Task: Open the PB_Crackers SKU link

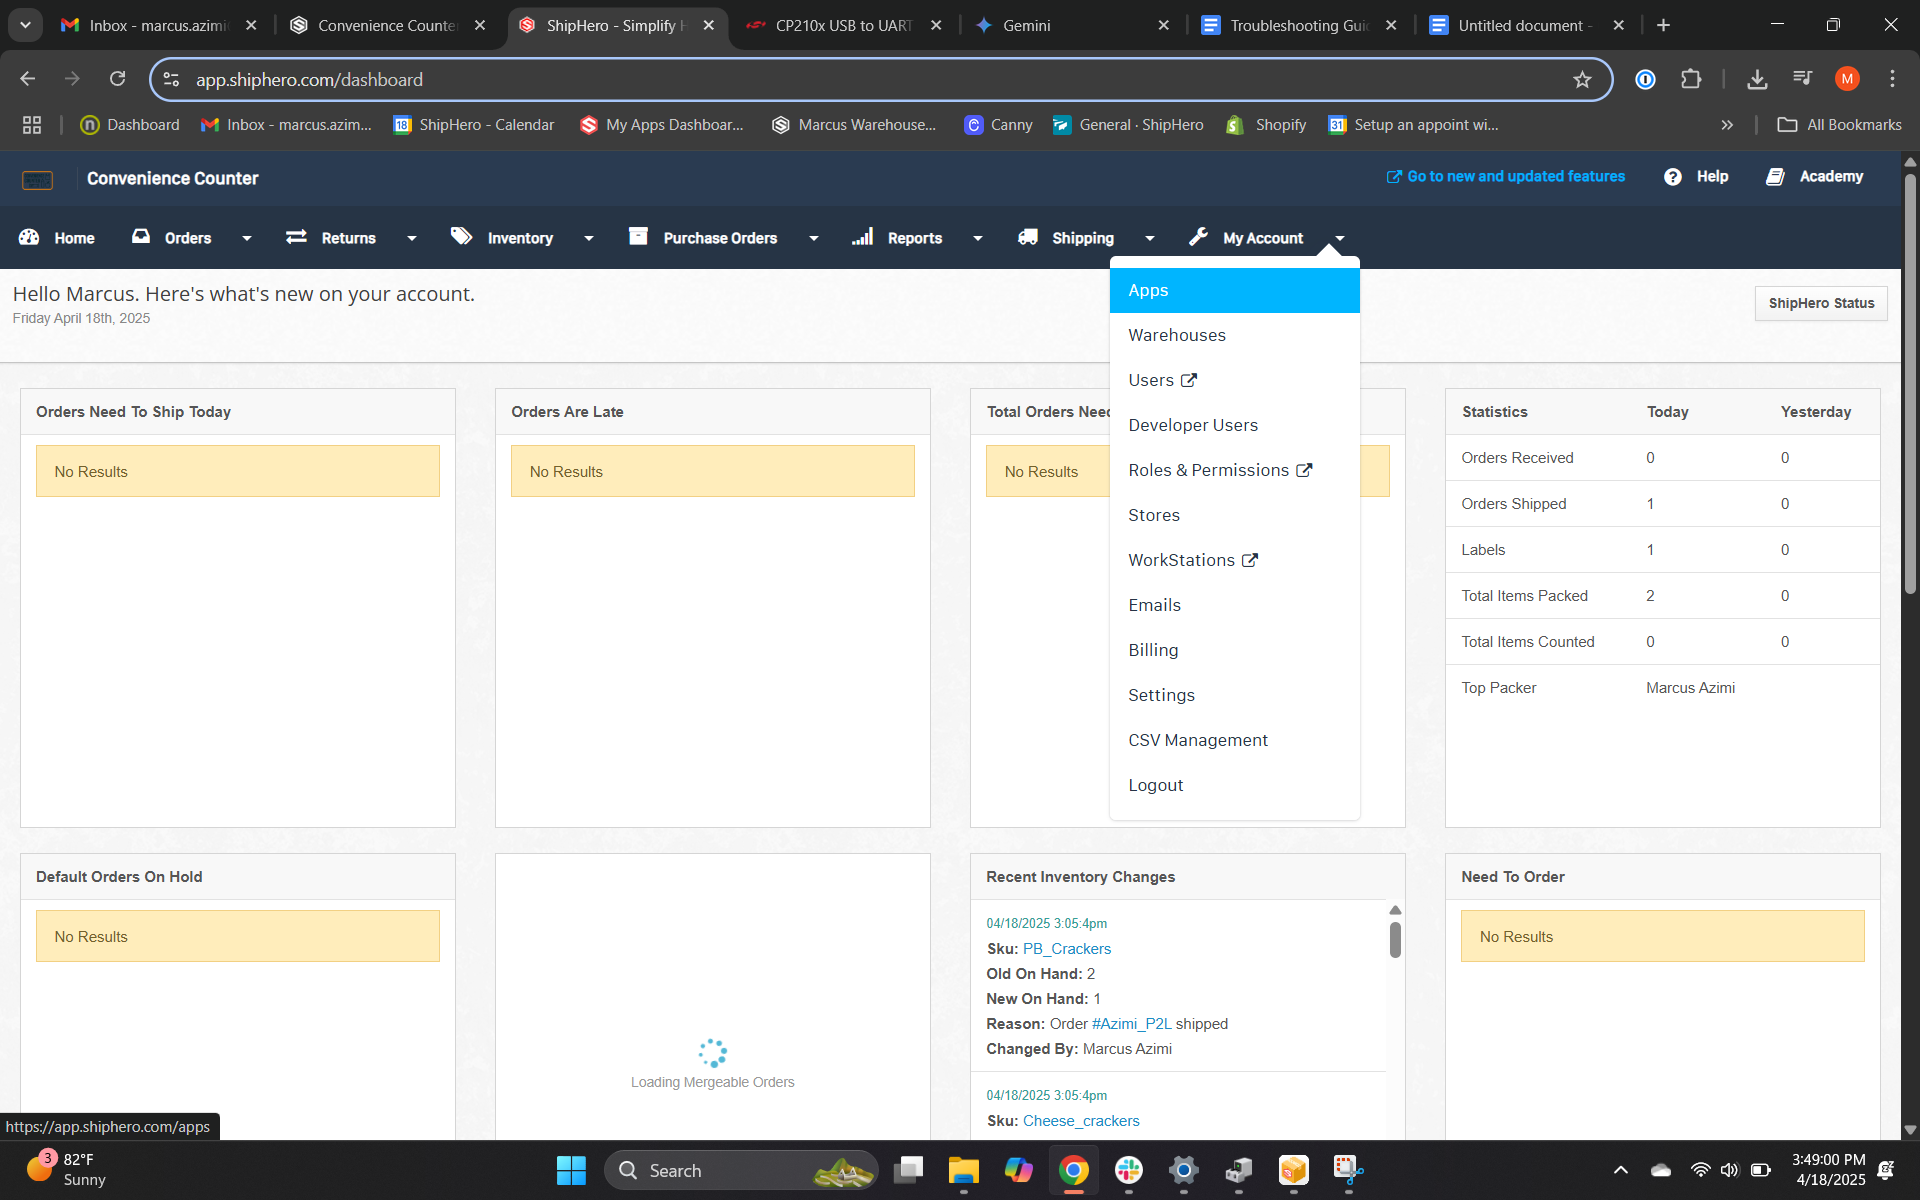Action: 1067,949
